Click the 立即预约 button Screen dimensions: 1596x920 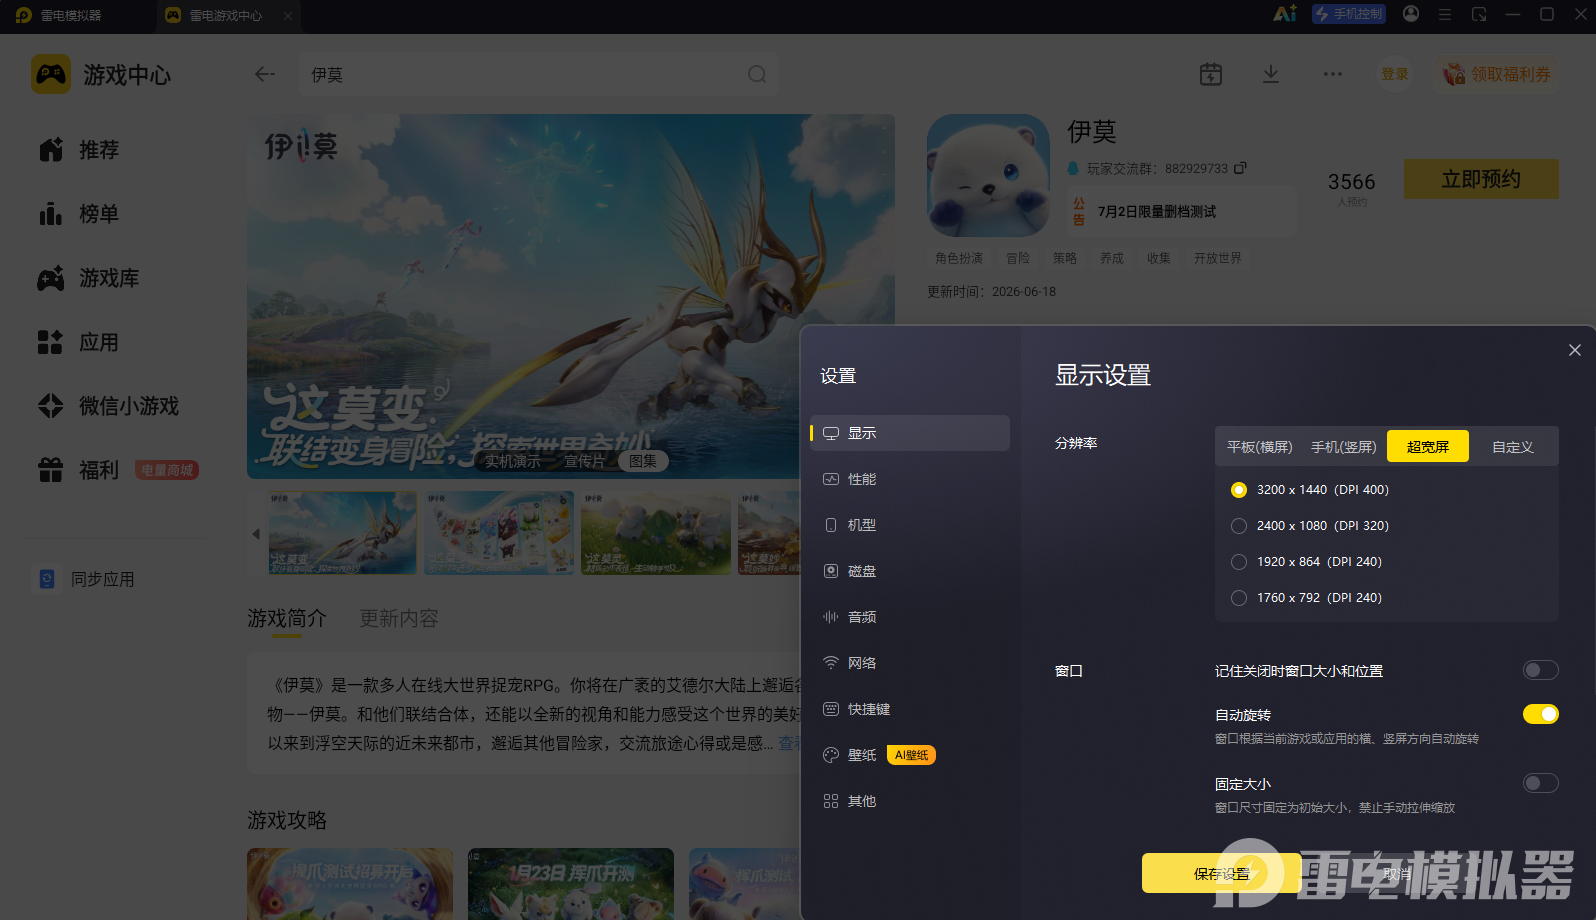pyautogui.click(x=1481, y=179)
